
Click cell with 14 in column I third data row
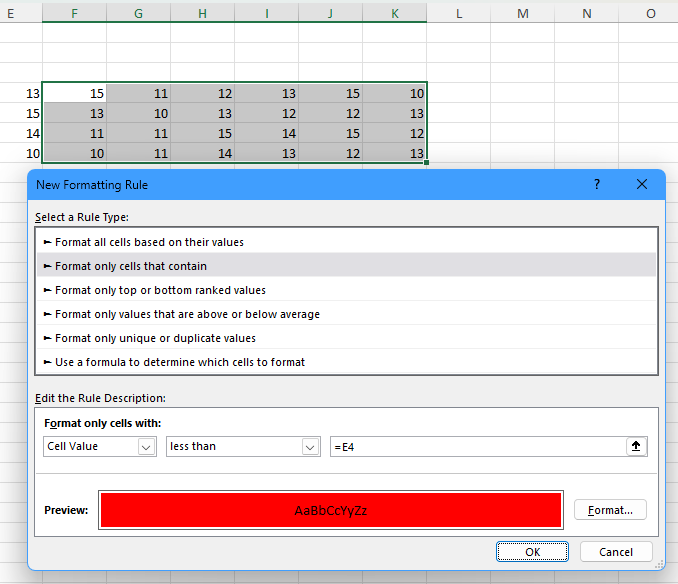point(266,133)
